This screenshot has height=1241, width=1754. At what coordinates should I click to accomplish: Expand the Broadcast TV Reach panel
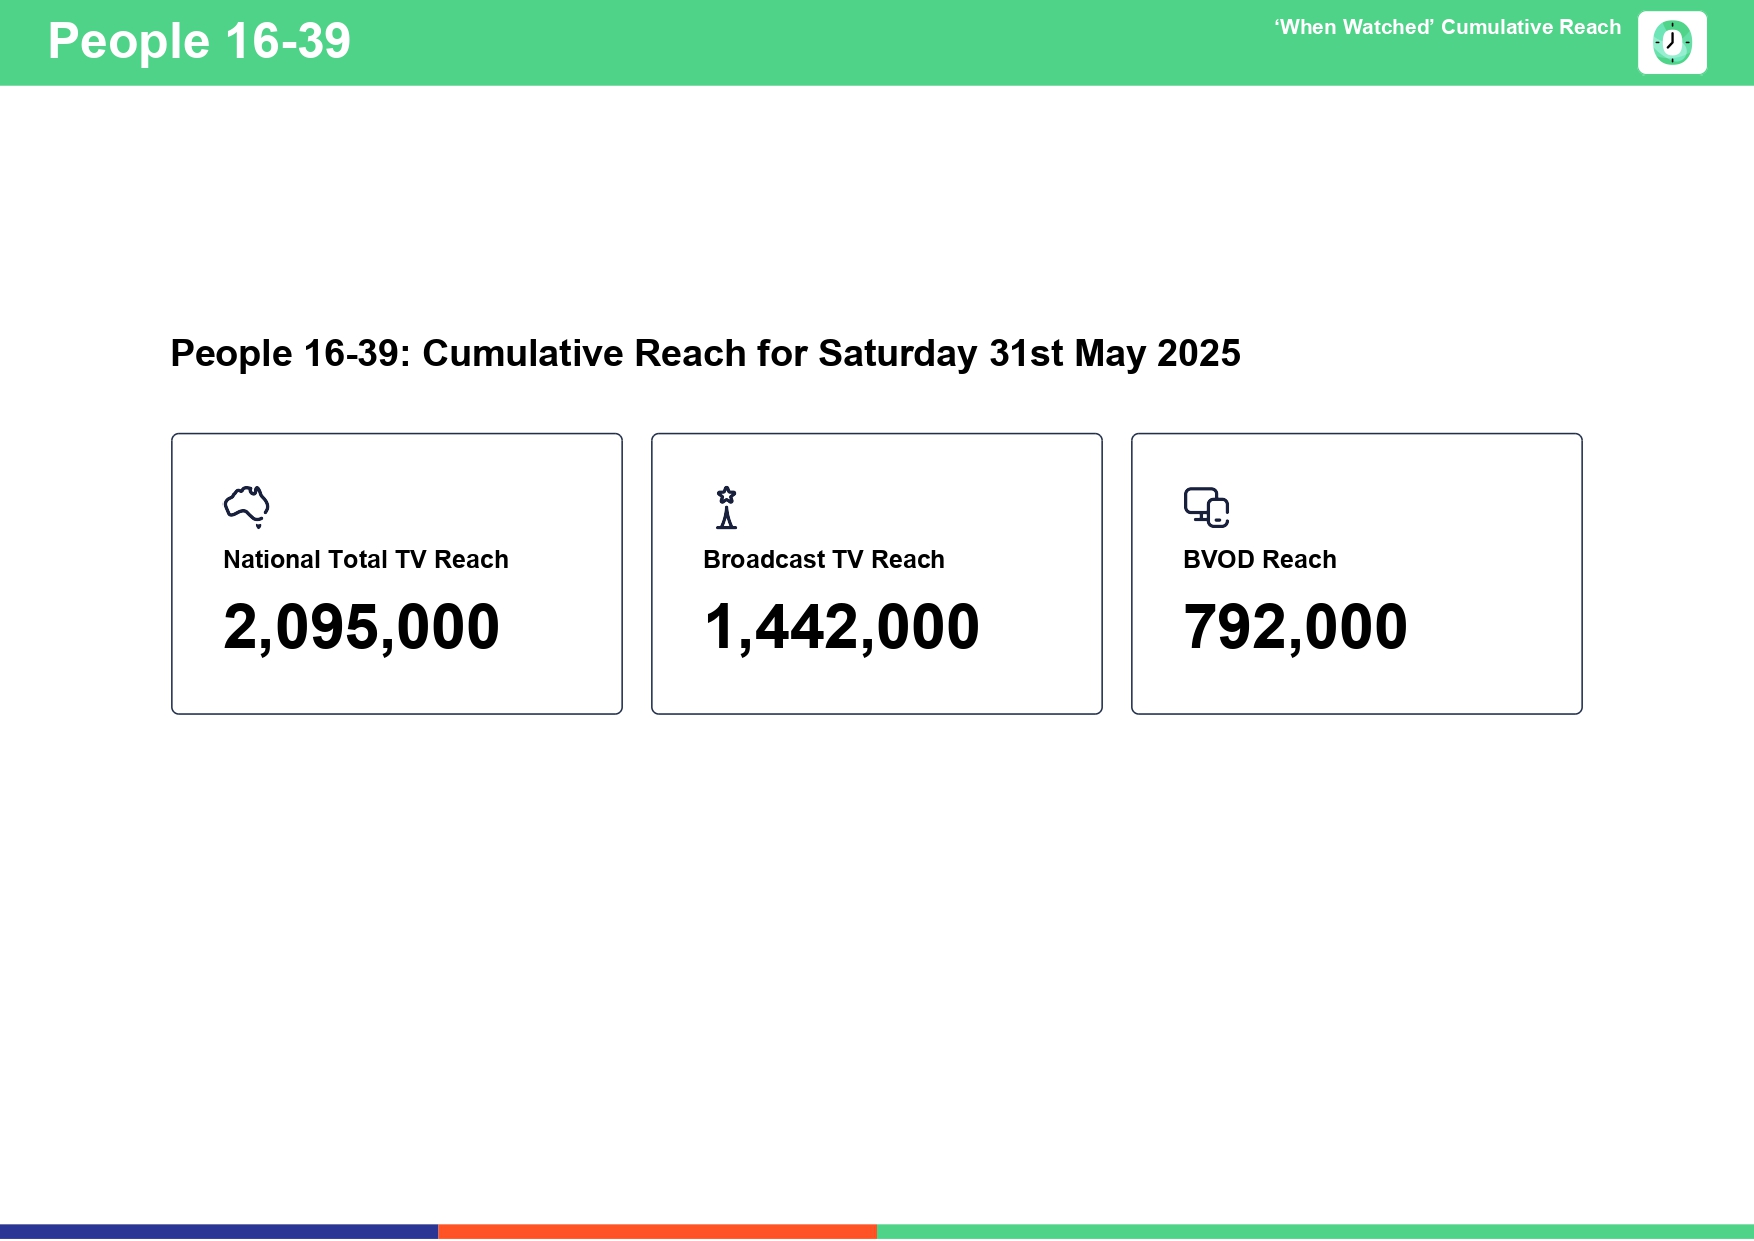pyautogui.click(x=876, y=572)
